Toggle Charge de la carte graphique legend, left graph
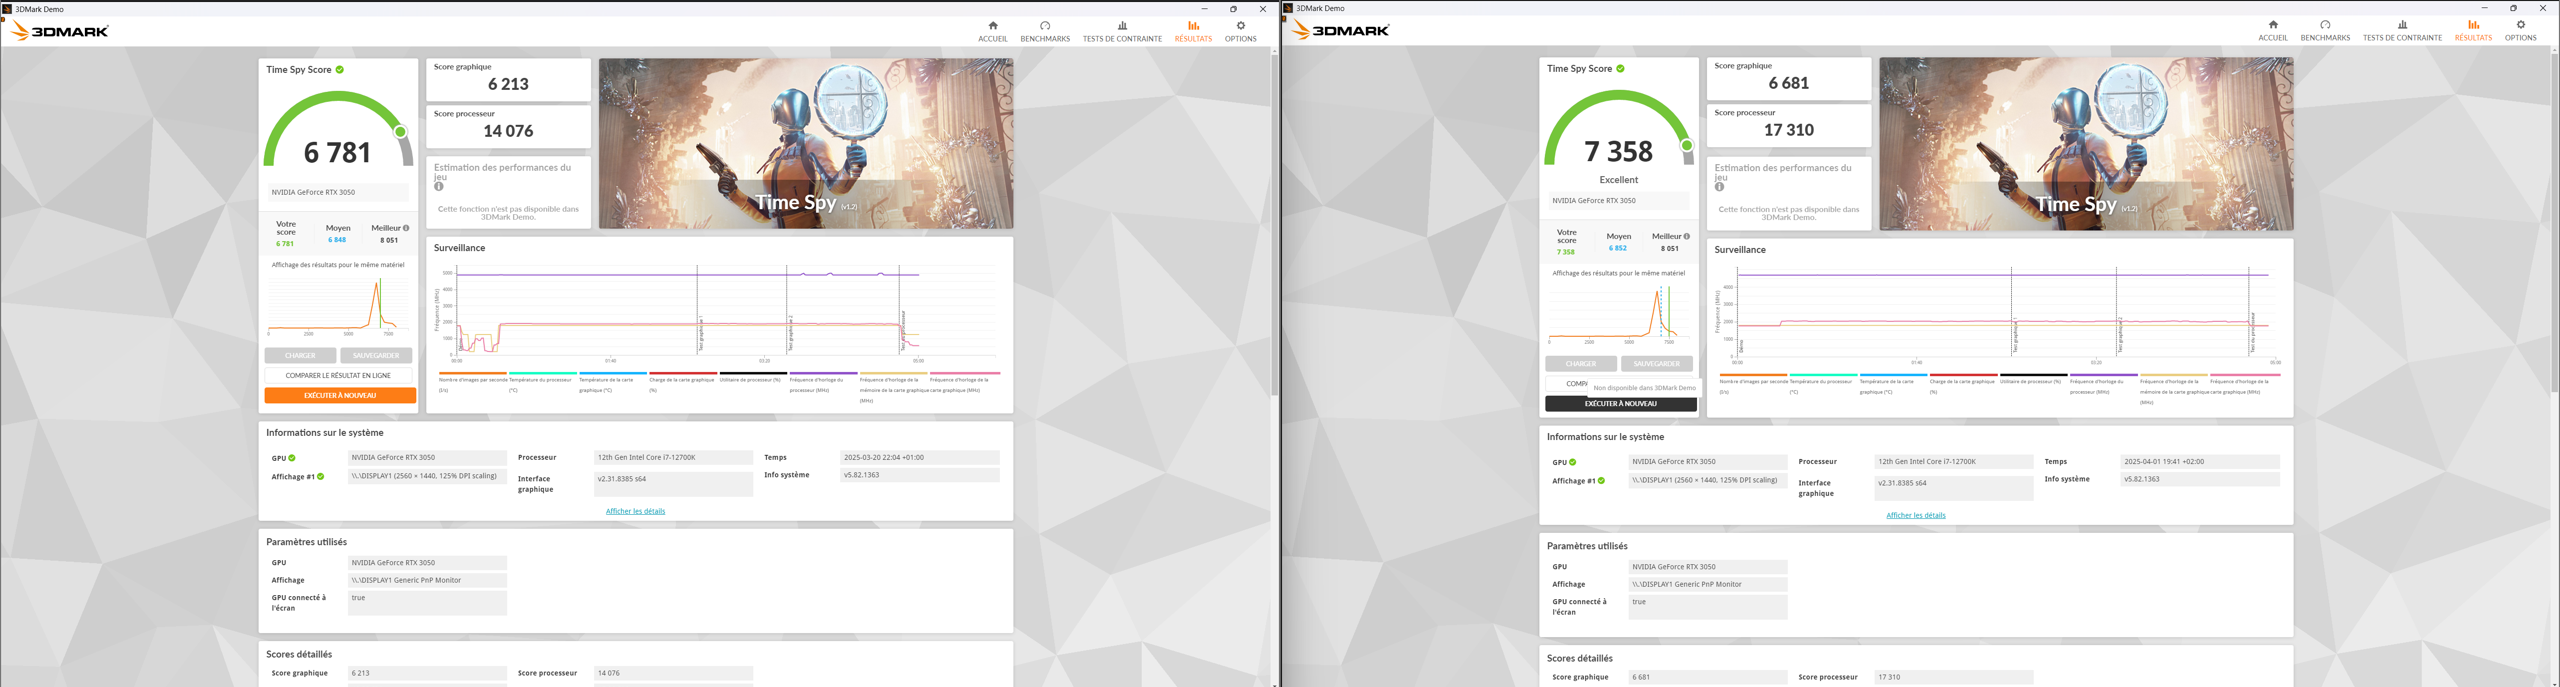 pos(682,383)
